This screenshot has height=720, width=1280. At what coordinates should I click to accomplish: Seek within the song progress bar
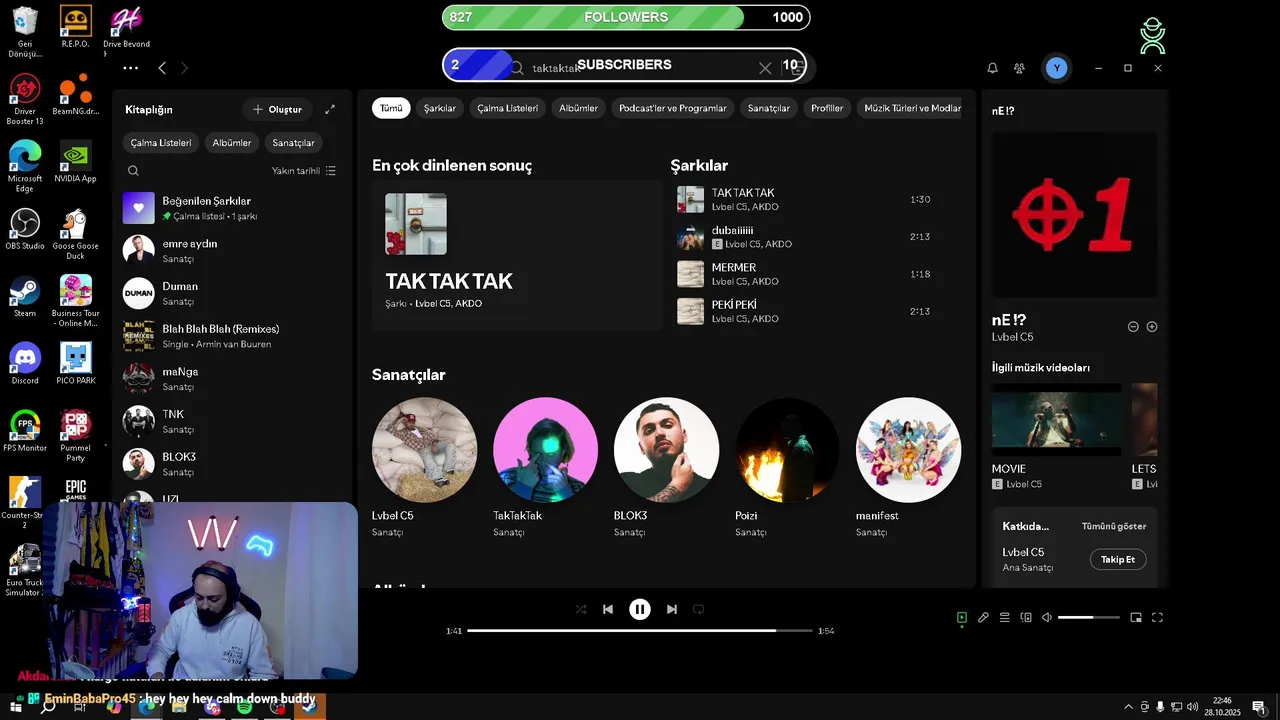[x=640, y=631]
